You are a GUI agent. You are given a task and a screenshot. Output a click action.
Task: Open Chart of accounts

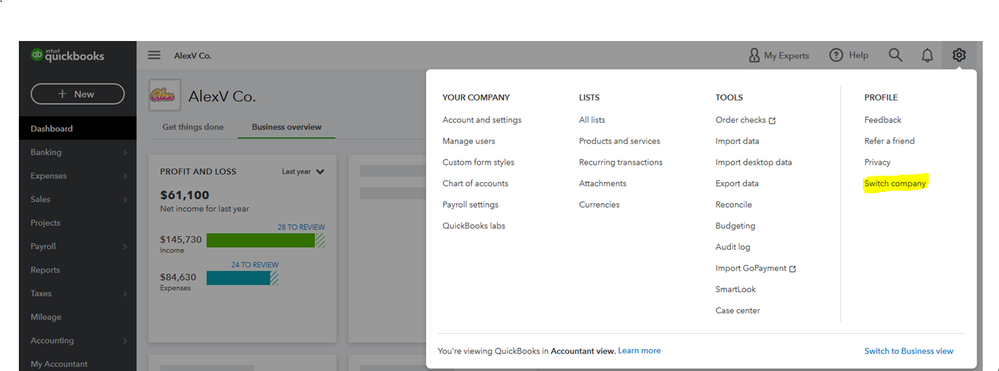(475, 183)
